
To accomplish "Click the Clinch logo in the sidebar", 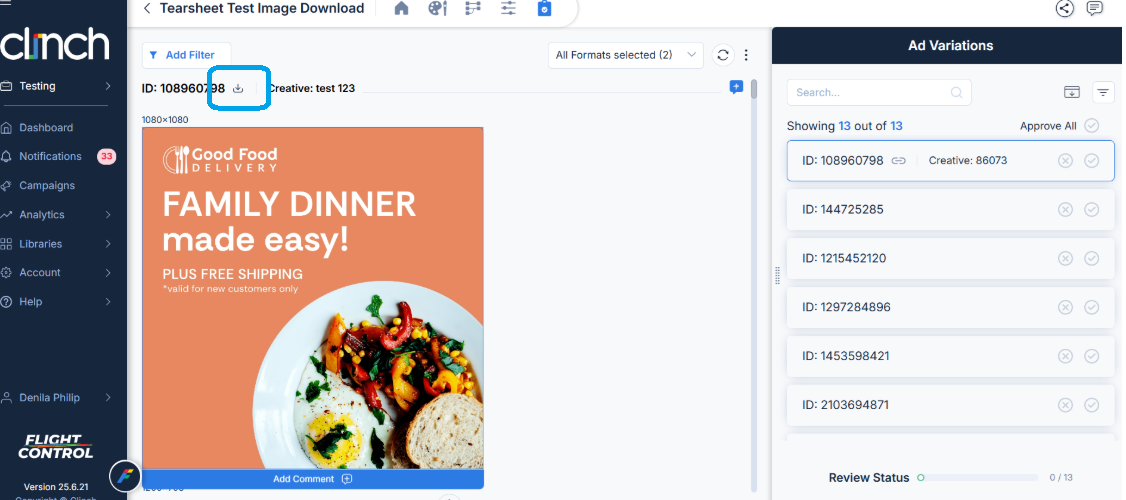I will click(x=55, y=45).
